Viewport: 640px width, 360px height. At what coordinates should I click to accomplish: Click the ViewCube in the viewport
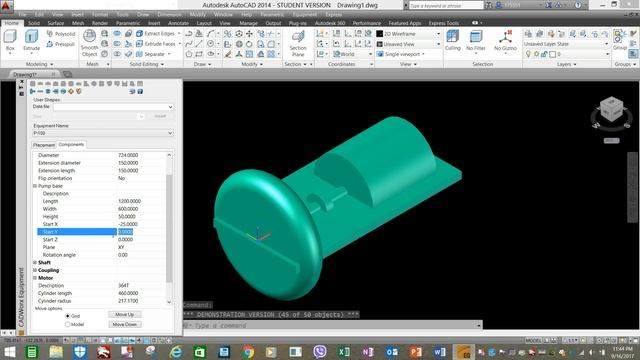(x=611, y=109)
